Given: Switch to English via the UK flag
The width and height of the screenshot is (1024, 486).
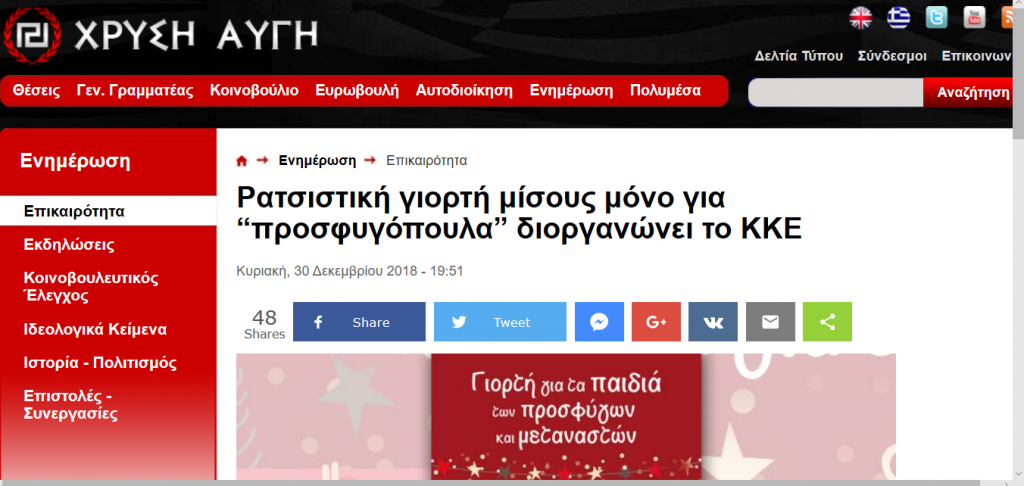Looking at the screenshot, I should click(860, 18).
